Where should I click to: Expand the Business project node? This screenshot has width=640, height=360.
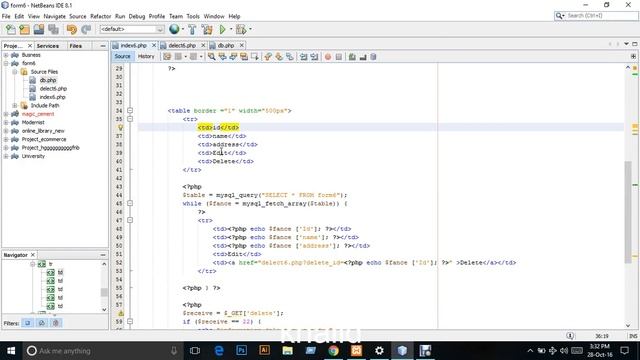point(6,55)
